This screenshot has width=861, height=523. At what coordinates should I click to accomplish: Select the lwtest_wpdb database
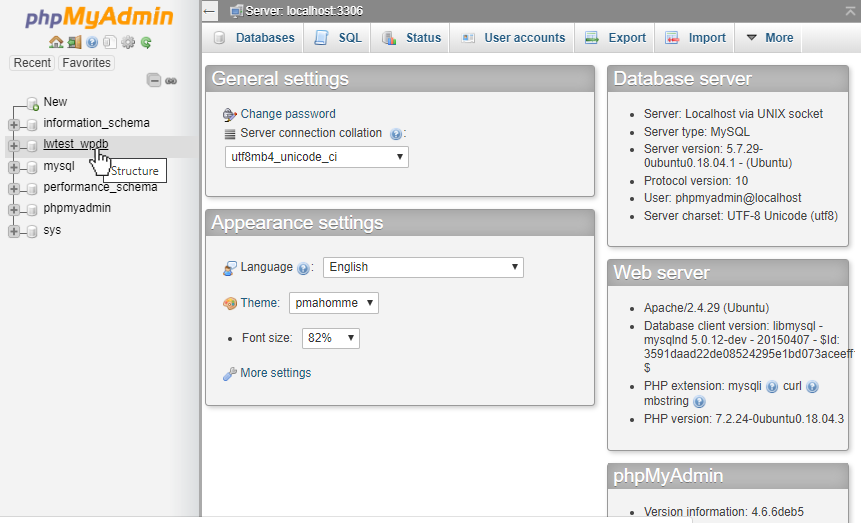click(76, 144)
